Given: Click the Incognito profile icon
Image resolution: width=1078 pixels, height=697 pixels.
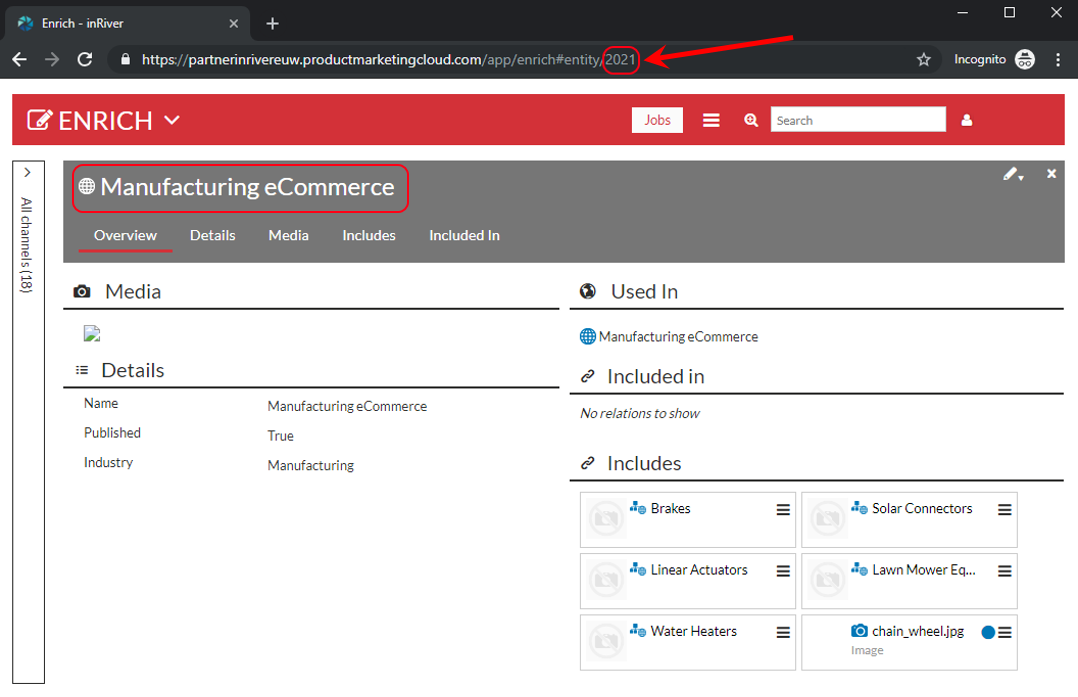Looking at the screenshot, I should (1025, 60).
